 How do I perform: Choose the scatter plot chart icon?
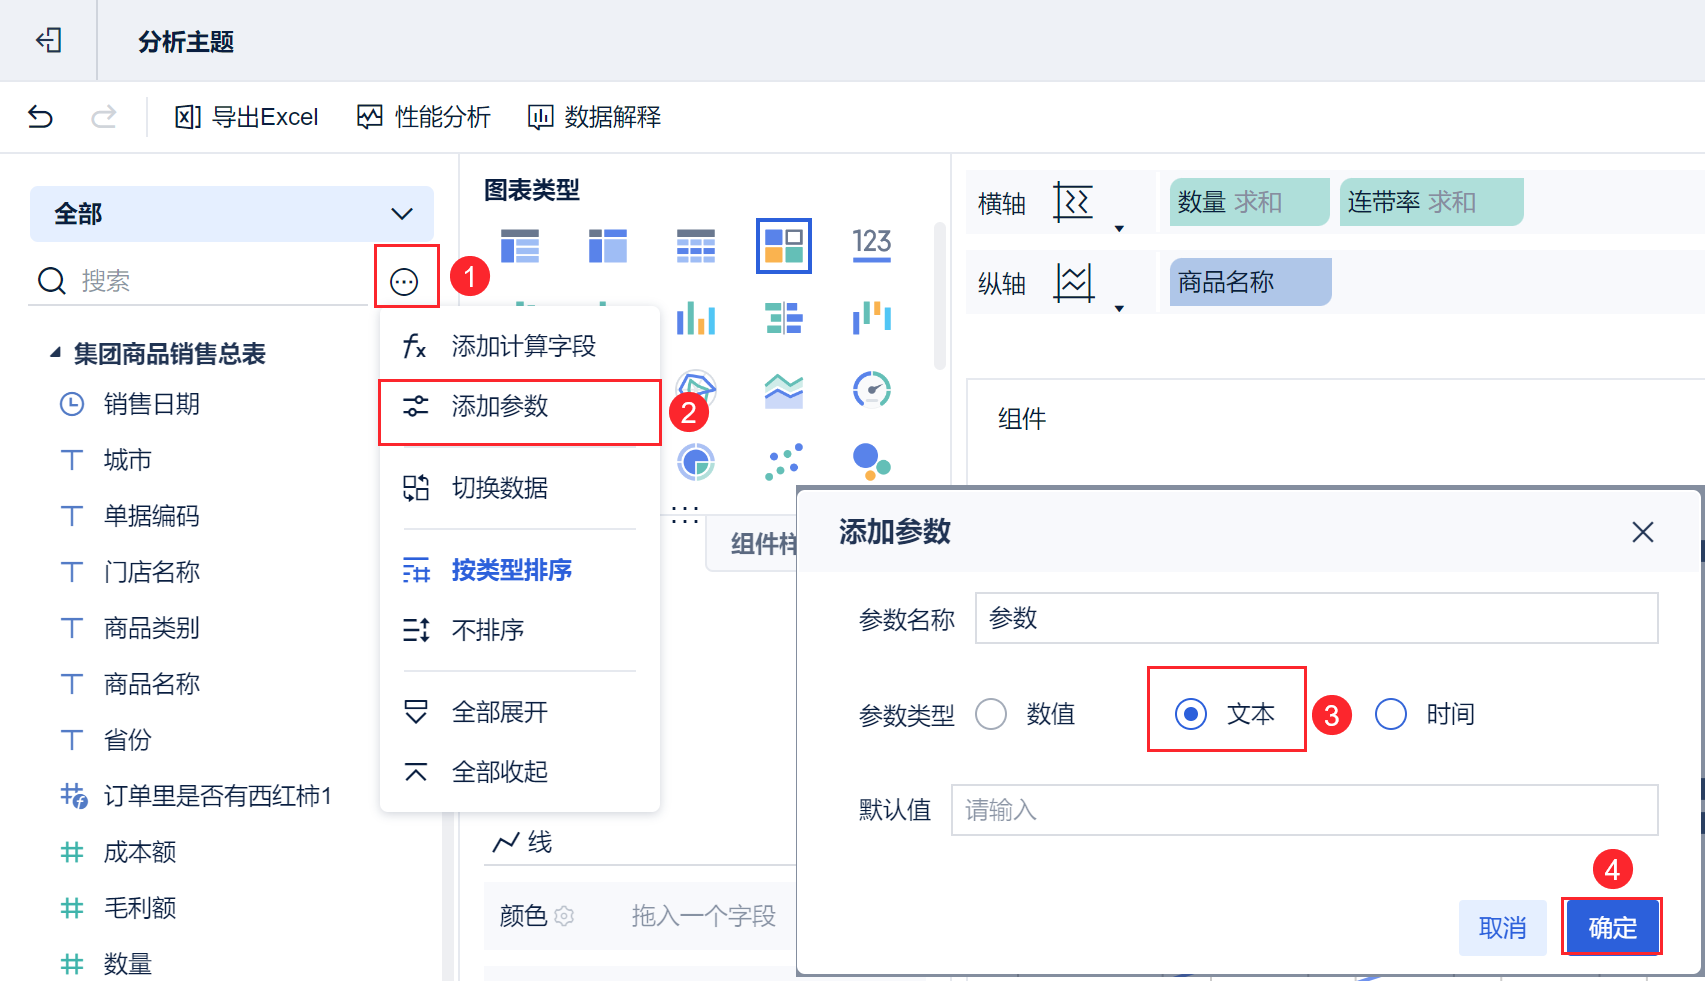783,461
